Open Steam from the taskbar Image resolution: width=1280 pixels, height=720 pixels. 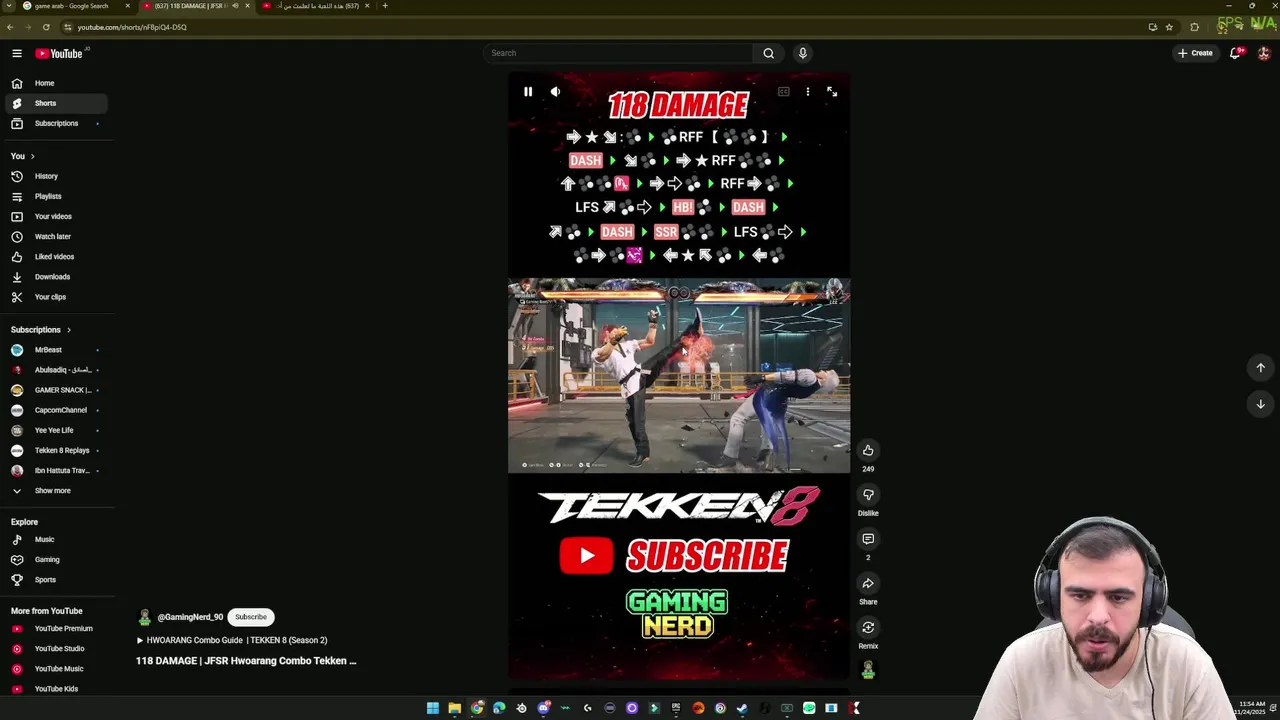pyautogui.click(x=742, y=708)
